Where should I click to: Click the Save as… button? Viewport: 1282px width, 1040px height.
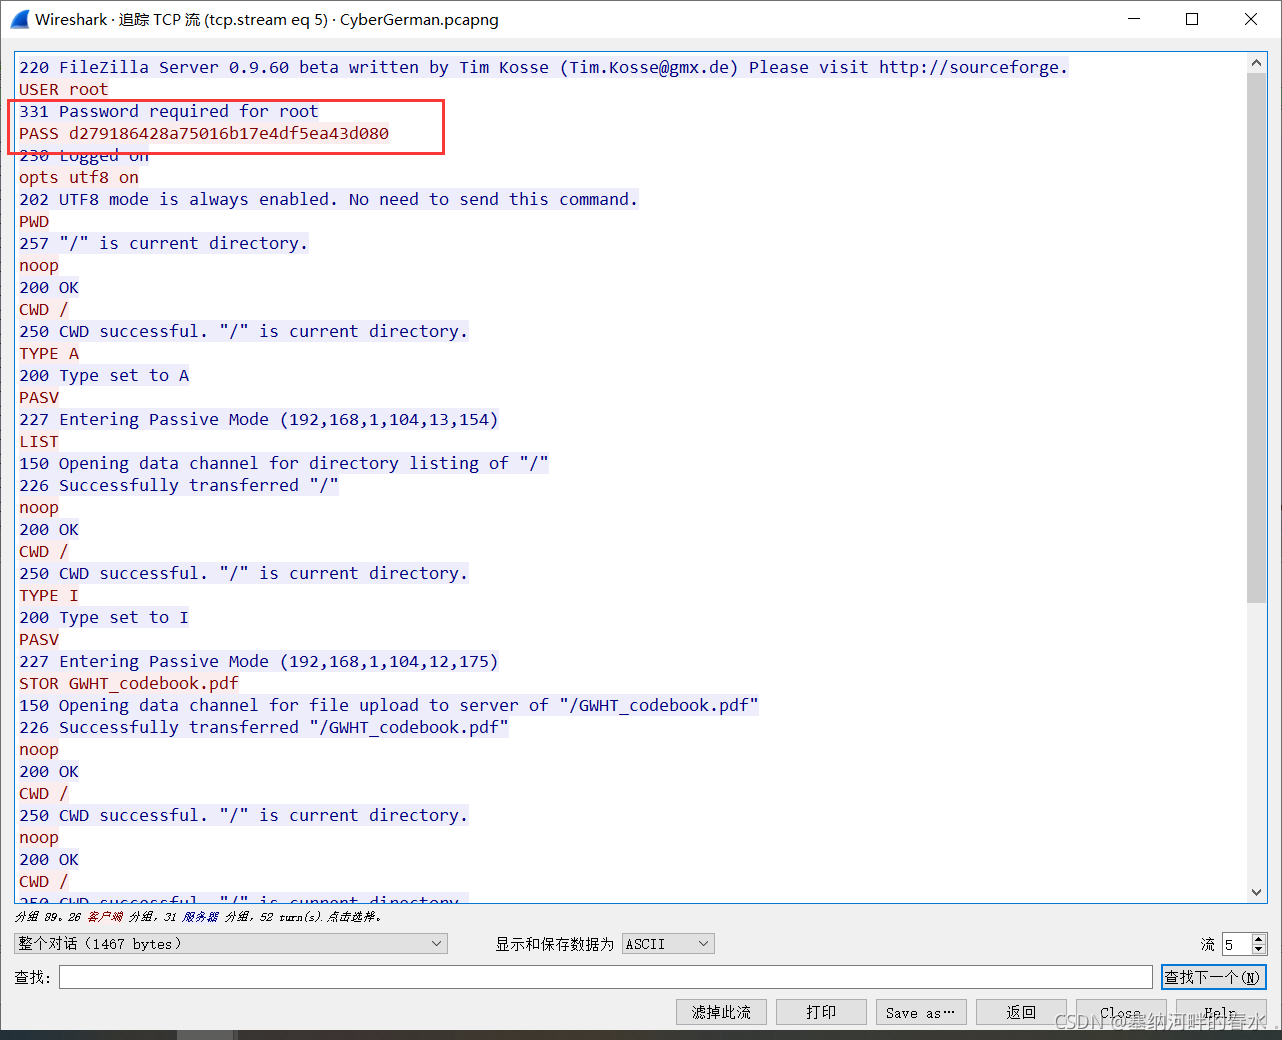921,1012
